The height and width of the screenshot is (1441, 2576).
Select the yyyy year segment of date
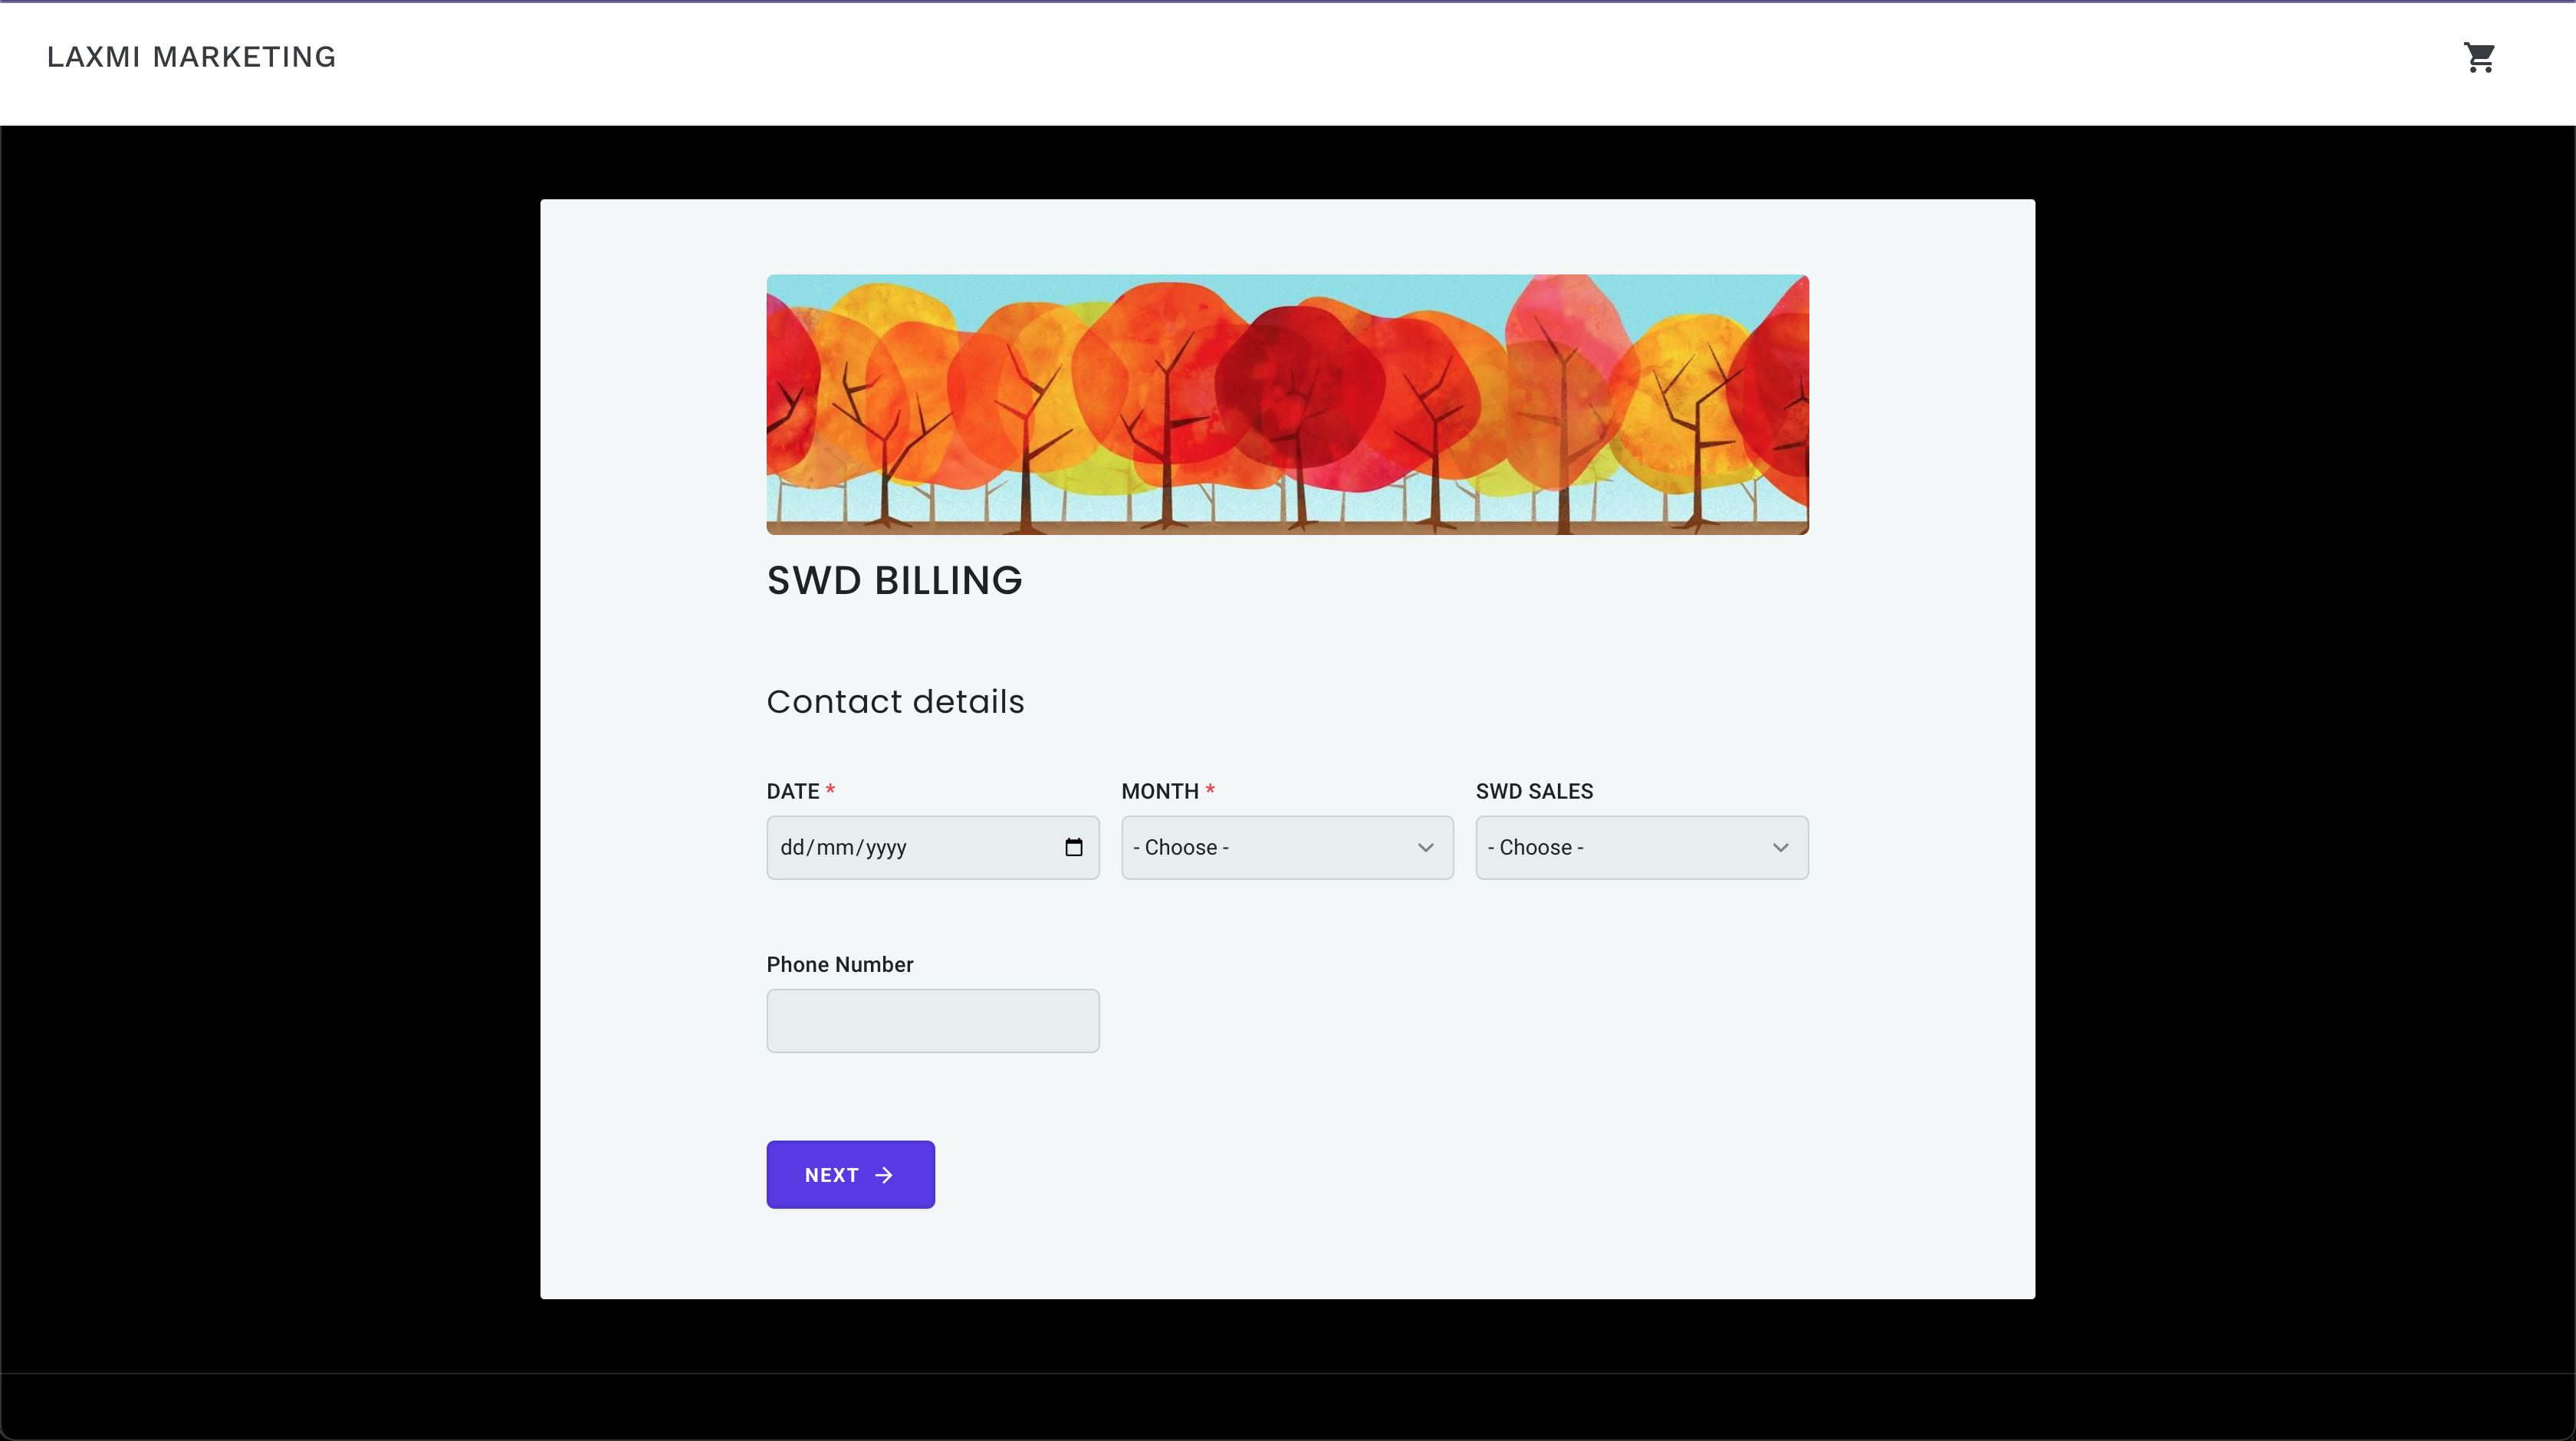tap(886, 848)
